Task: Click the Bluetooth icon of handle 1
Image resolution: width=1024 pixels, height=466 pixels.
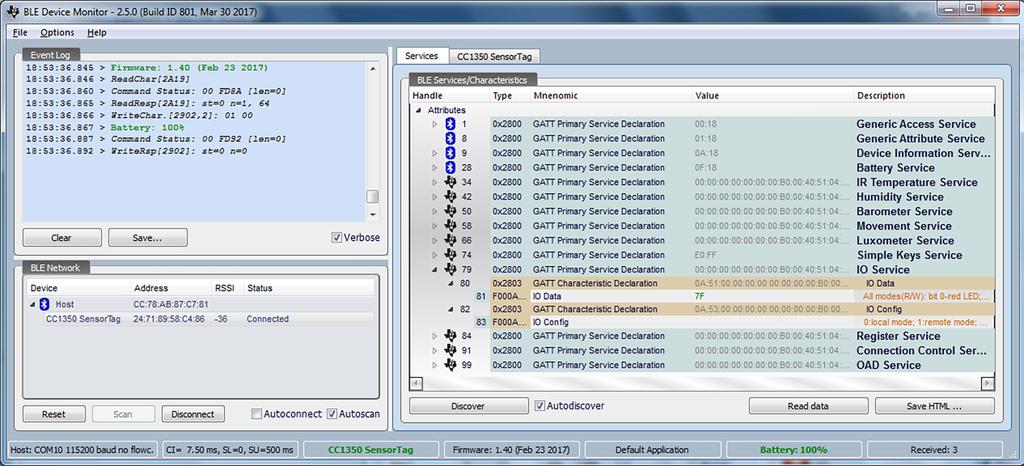Action: tap(450, 124)
